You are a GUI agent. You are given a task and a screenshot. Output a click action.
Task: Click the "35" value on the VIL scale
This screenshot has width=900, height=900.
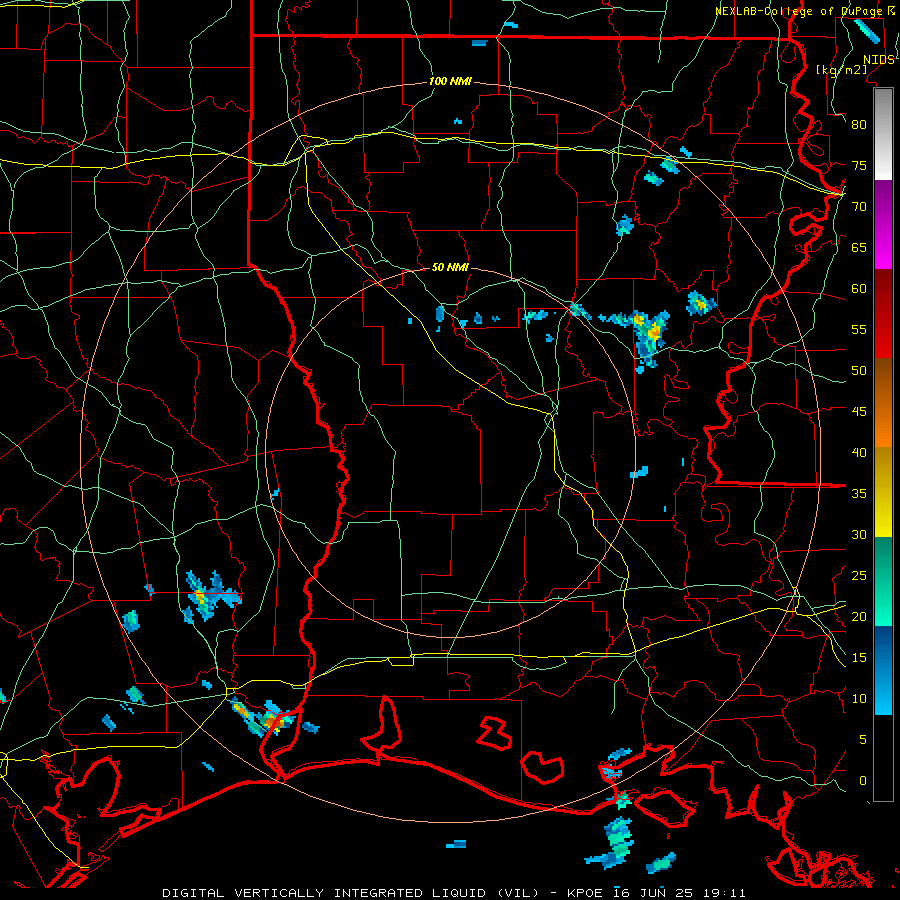point(859,494)
